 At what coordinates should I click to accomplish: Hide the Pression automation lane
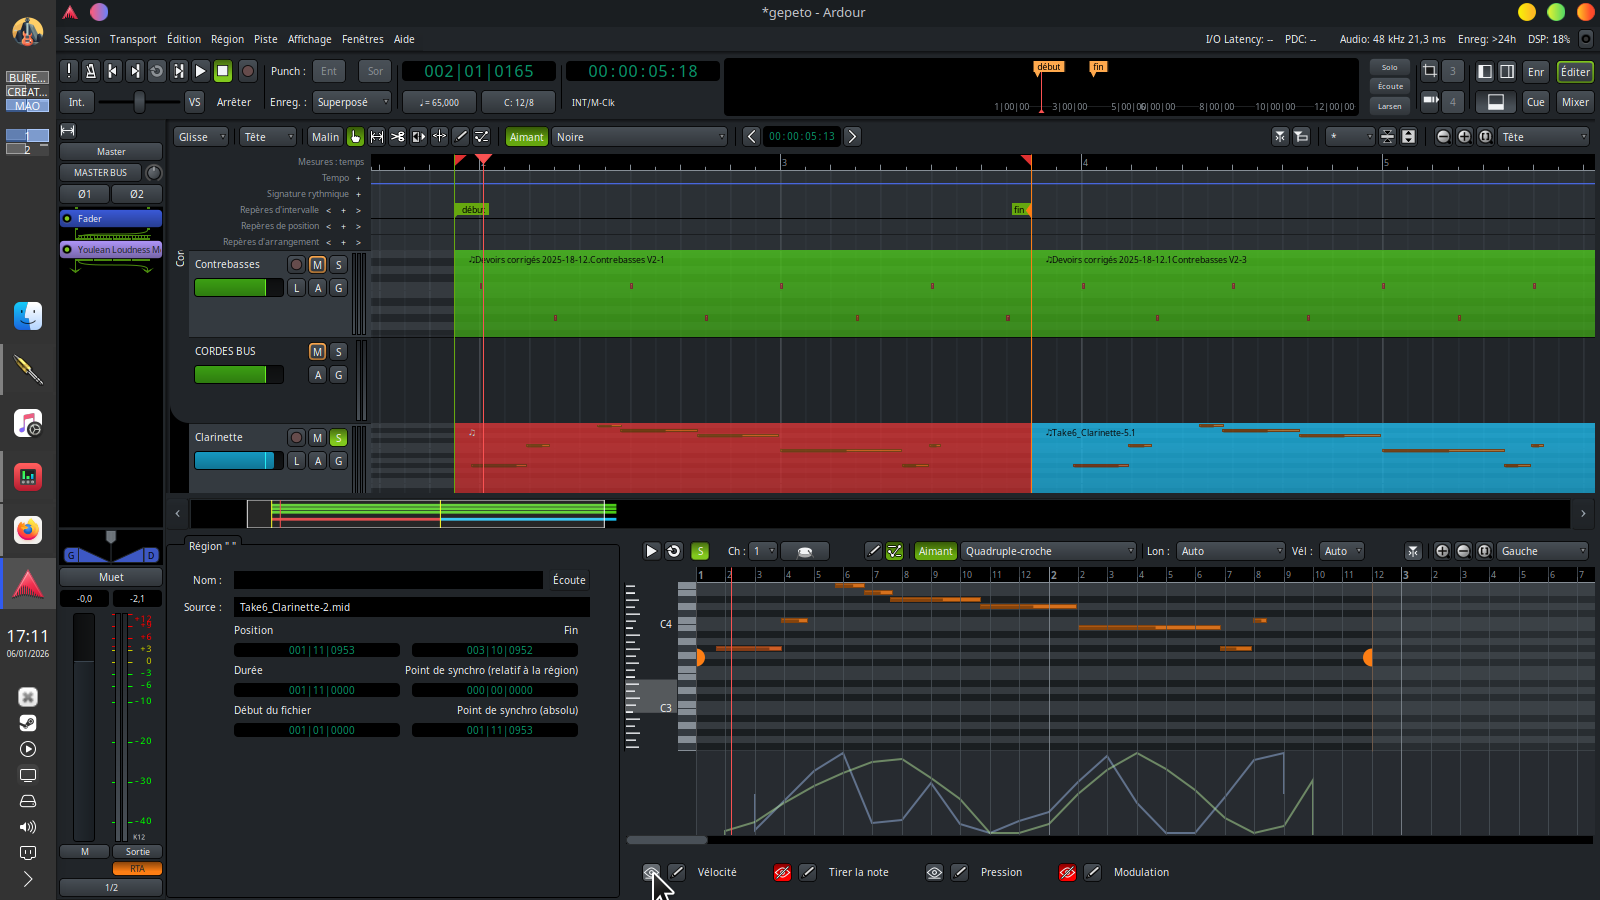pos(934,873)
